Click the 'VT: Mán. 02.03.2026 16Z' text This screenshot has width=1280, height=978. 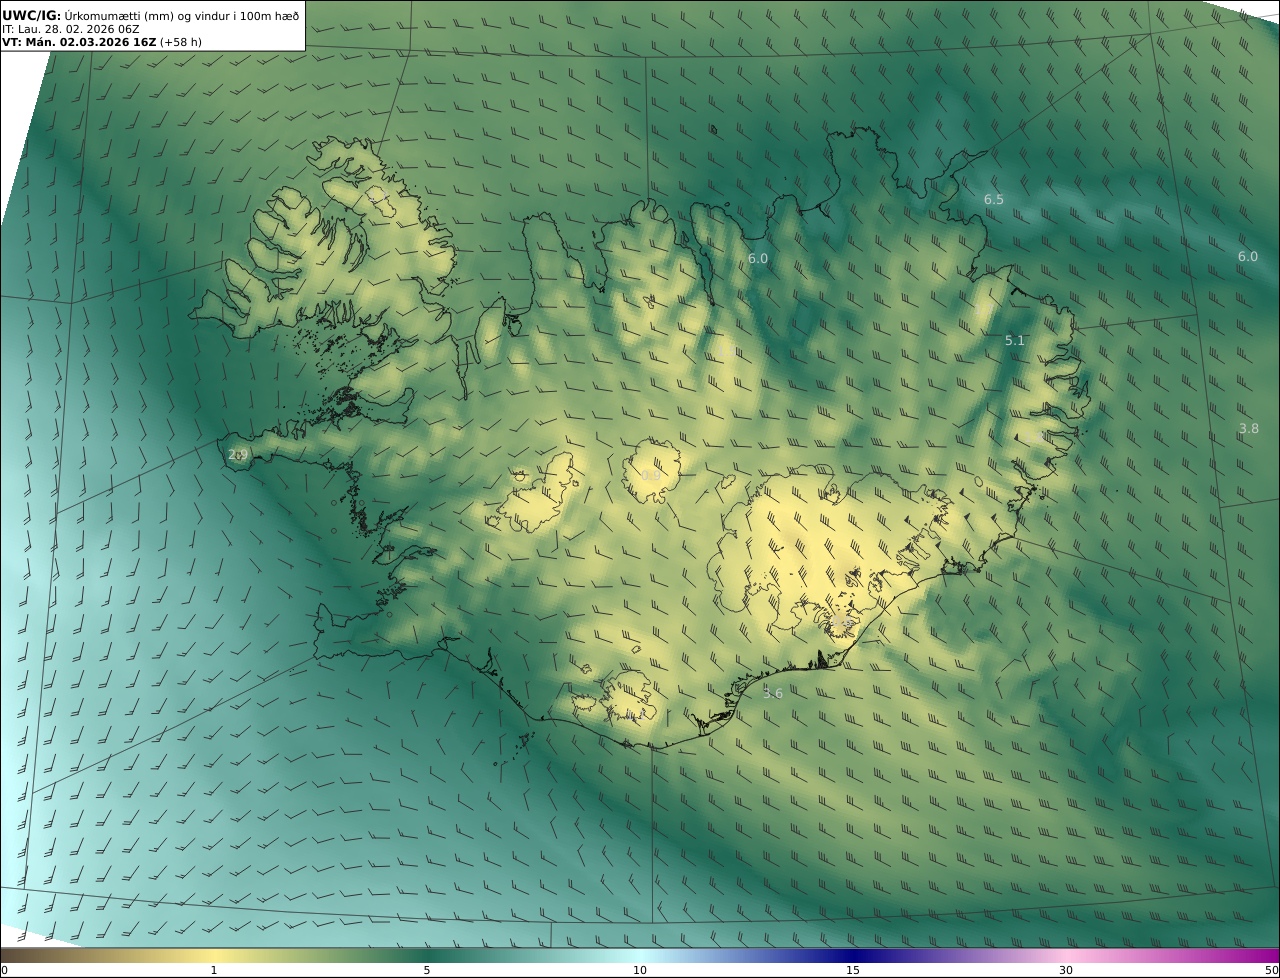[79, 42]
